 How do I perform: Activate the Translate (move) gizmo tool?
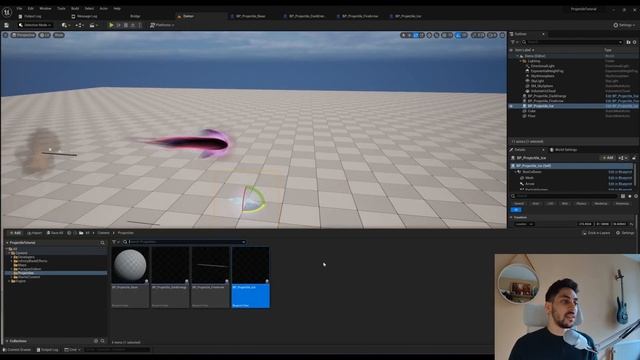point(410,36)
